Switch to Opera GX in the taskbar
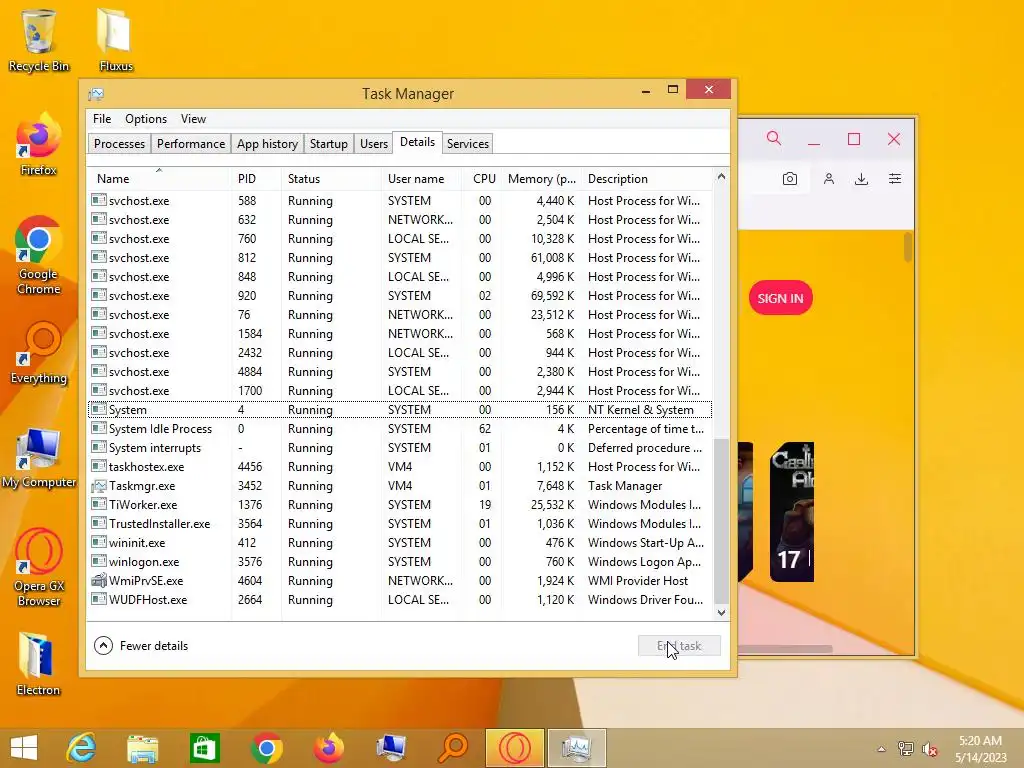Viewport: 1024px width, 768px height. click(x=515, y=748)
